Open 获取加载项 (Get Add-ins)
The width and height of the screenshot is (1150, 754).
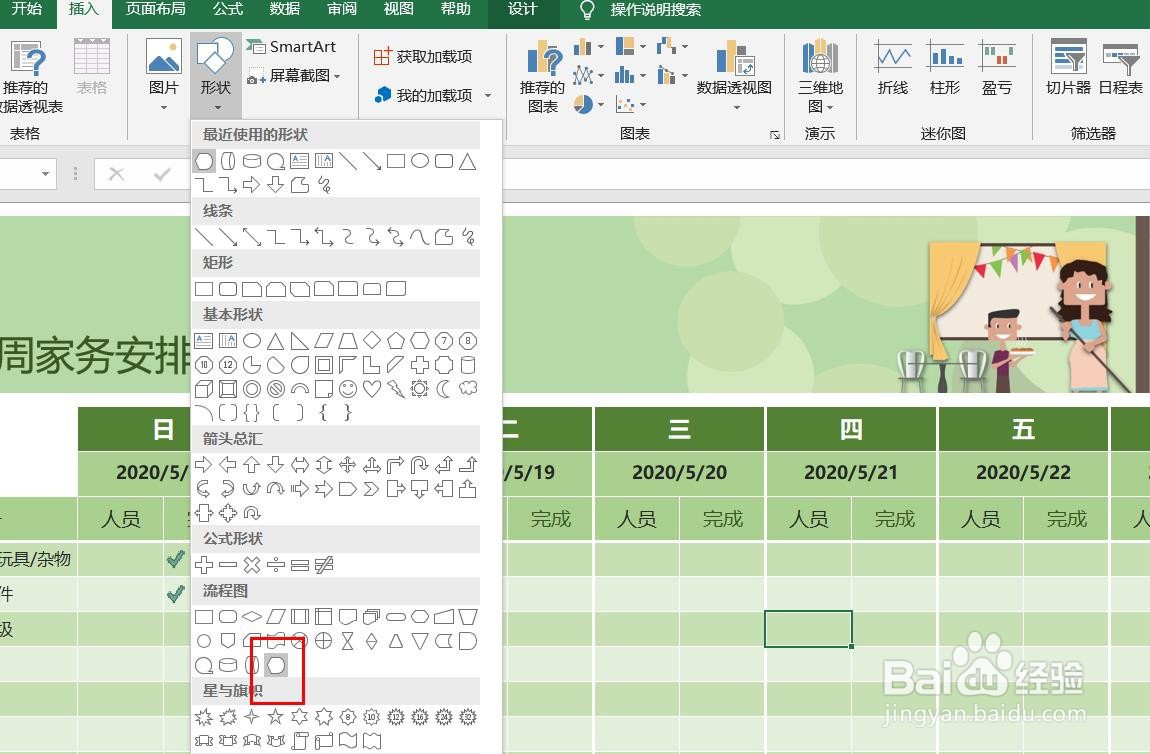422,56
